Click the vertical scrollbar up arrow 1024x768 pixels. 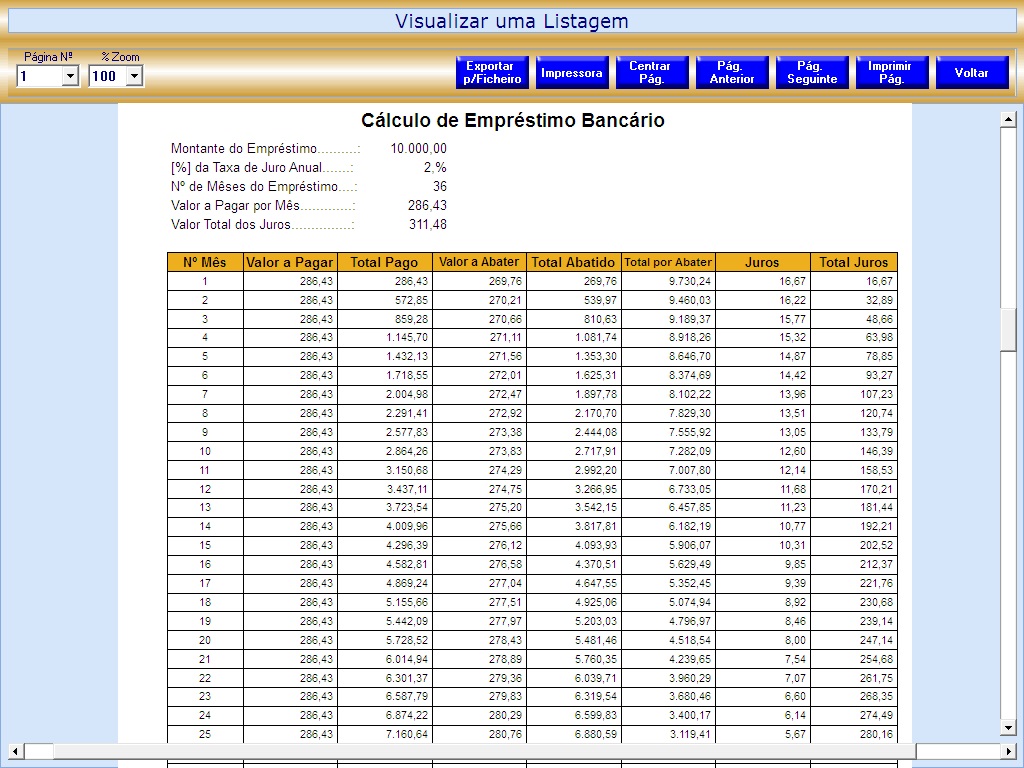point(1008,120)
